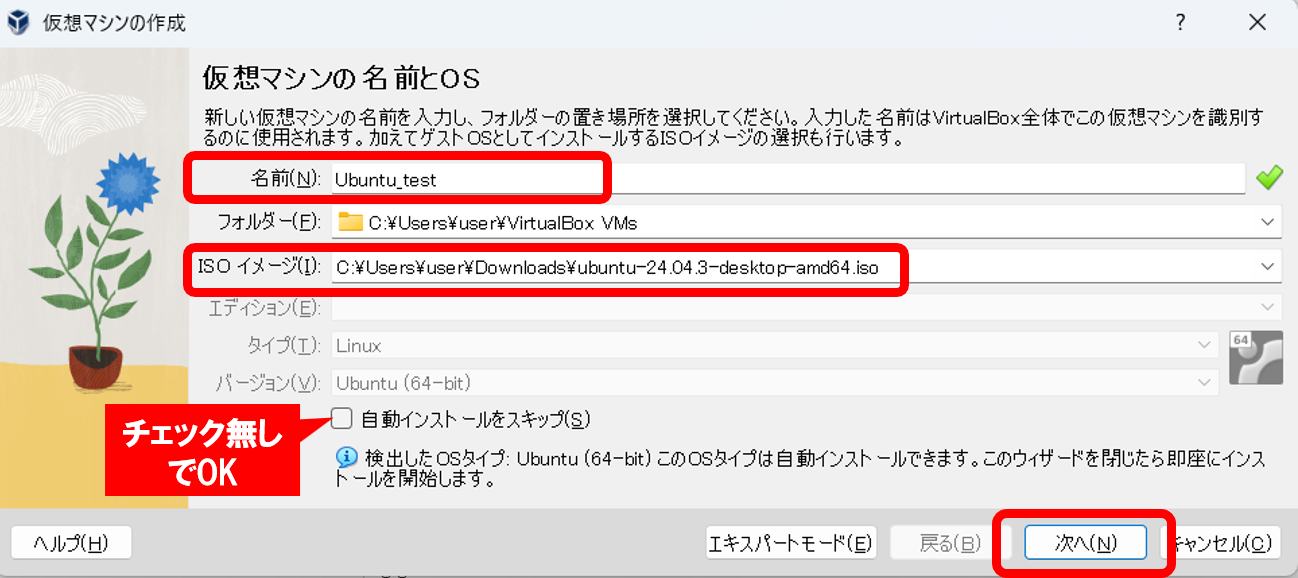The image size is (1298, 578).
Task: Click the 戻る(B) back button
Action: pos(949,543)
